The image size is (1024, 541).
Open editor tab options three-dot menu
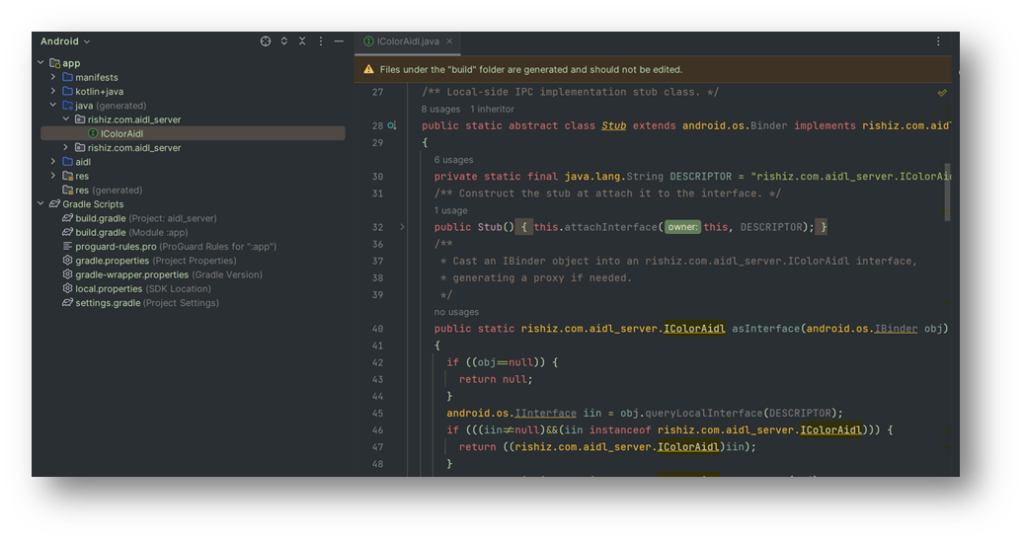click(938, 41)
